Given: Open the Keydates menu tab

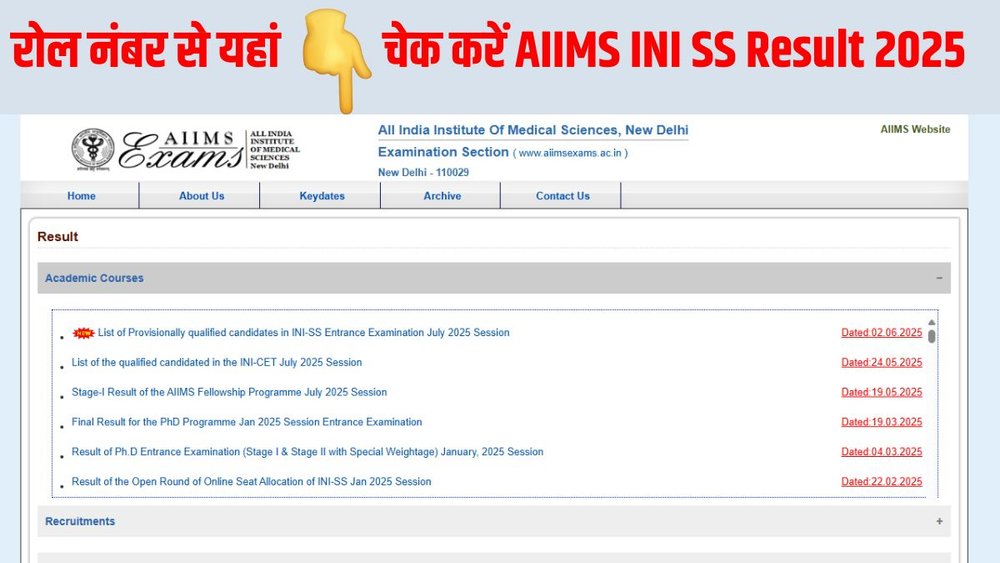Looking at the screenshot, I should 322,196.
